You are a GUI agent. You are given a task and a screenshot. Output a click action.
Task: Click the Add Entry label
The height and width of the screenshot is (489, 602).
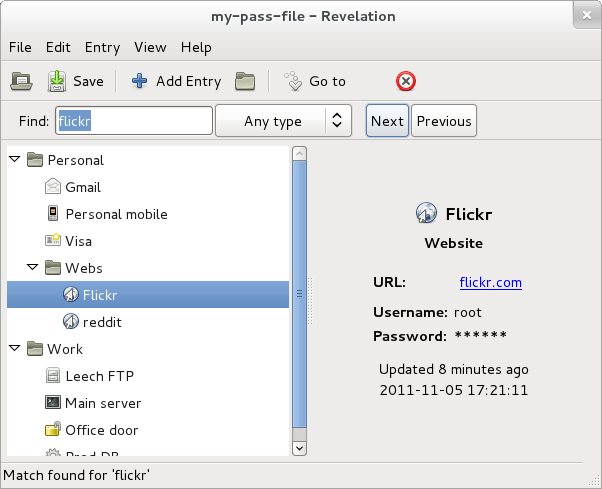coord(189,81)
